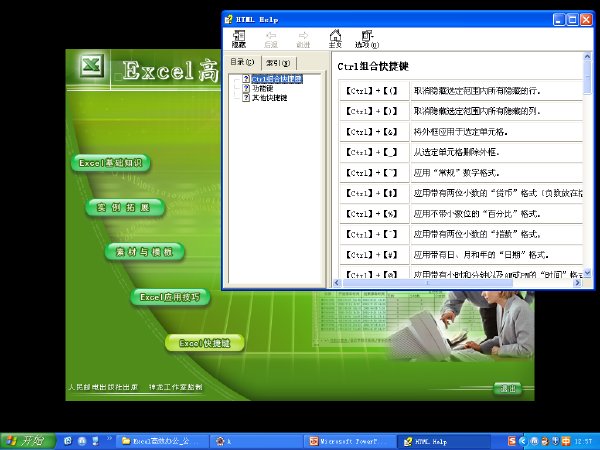Expand the quick launch chevron on taskbar
Screen dimensions: 600x450
pyautogui.click(x=109, y=439)
